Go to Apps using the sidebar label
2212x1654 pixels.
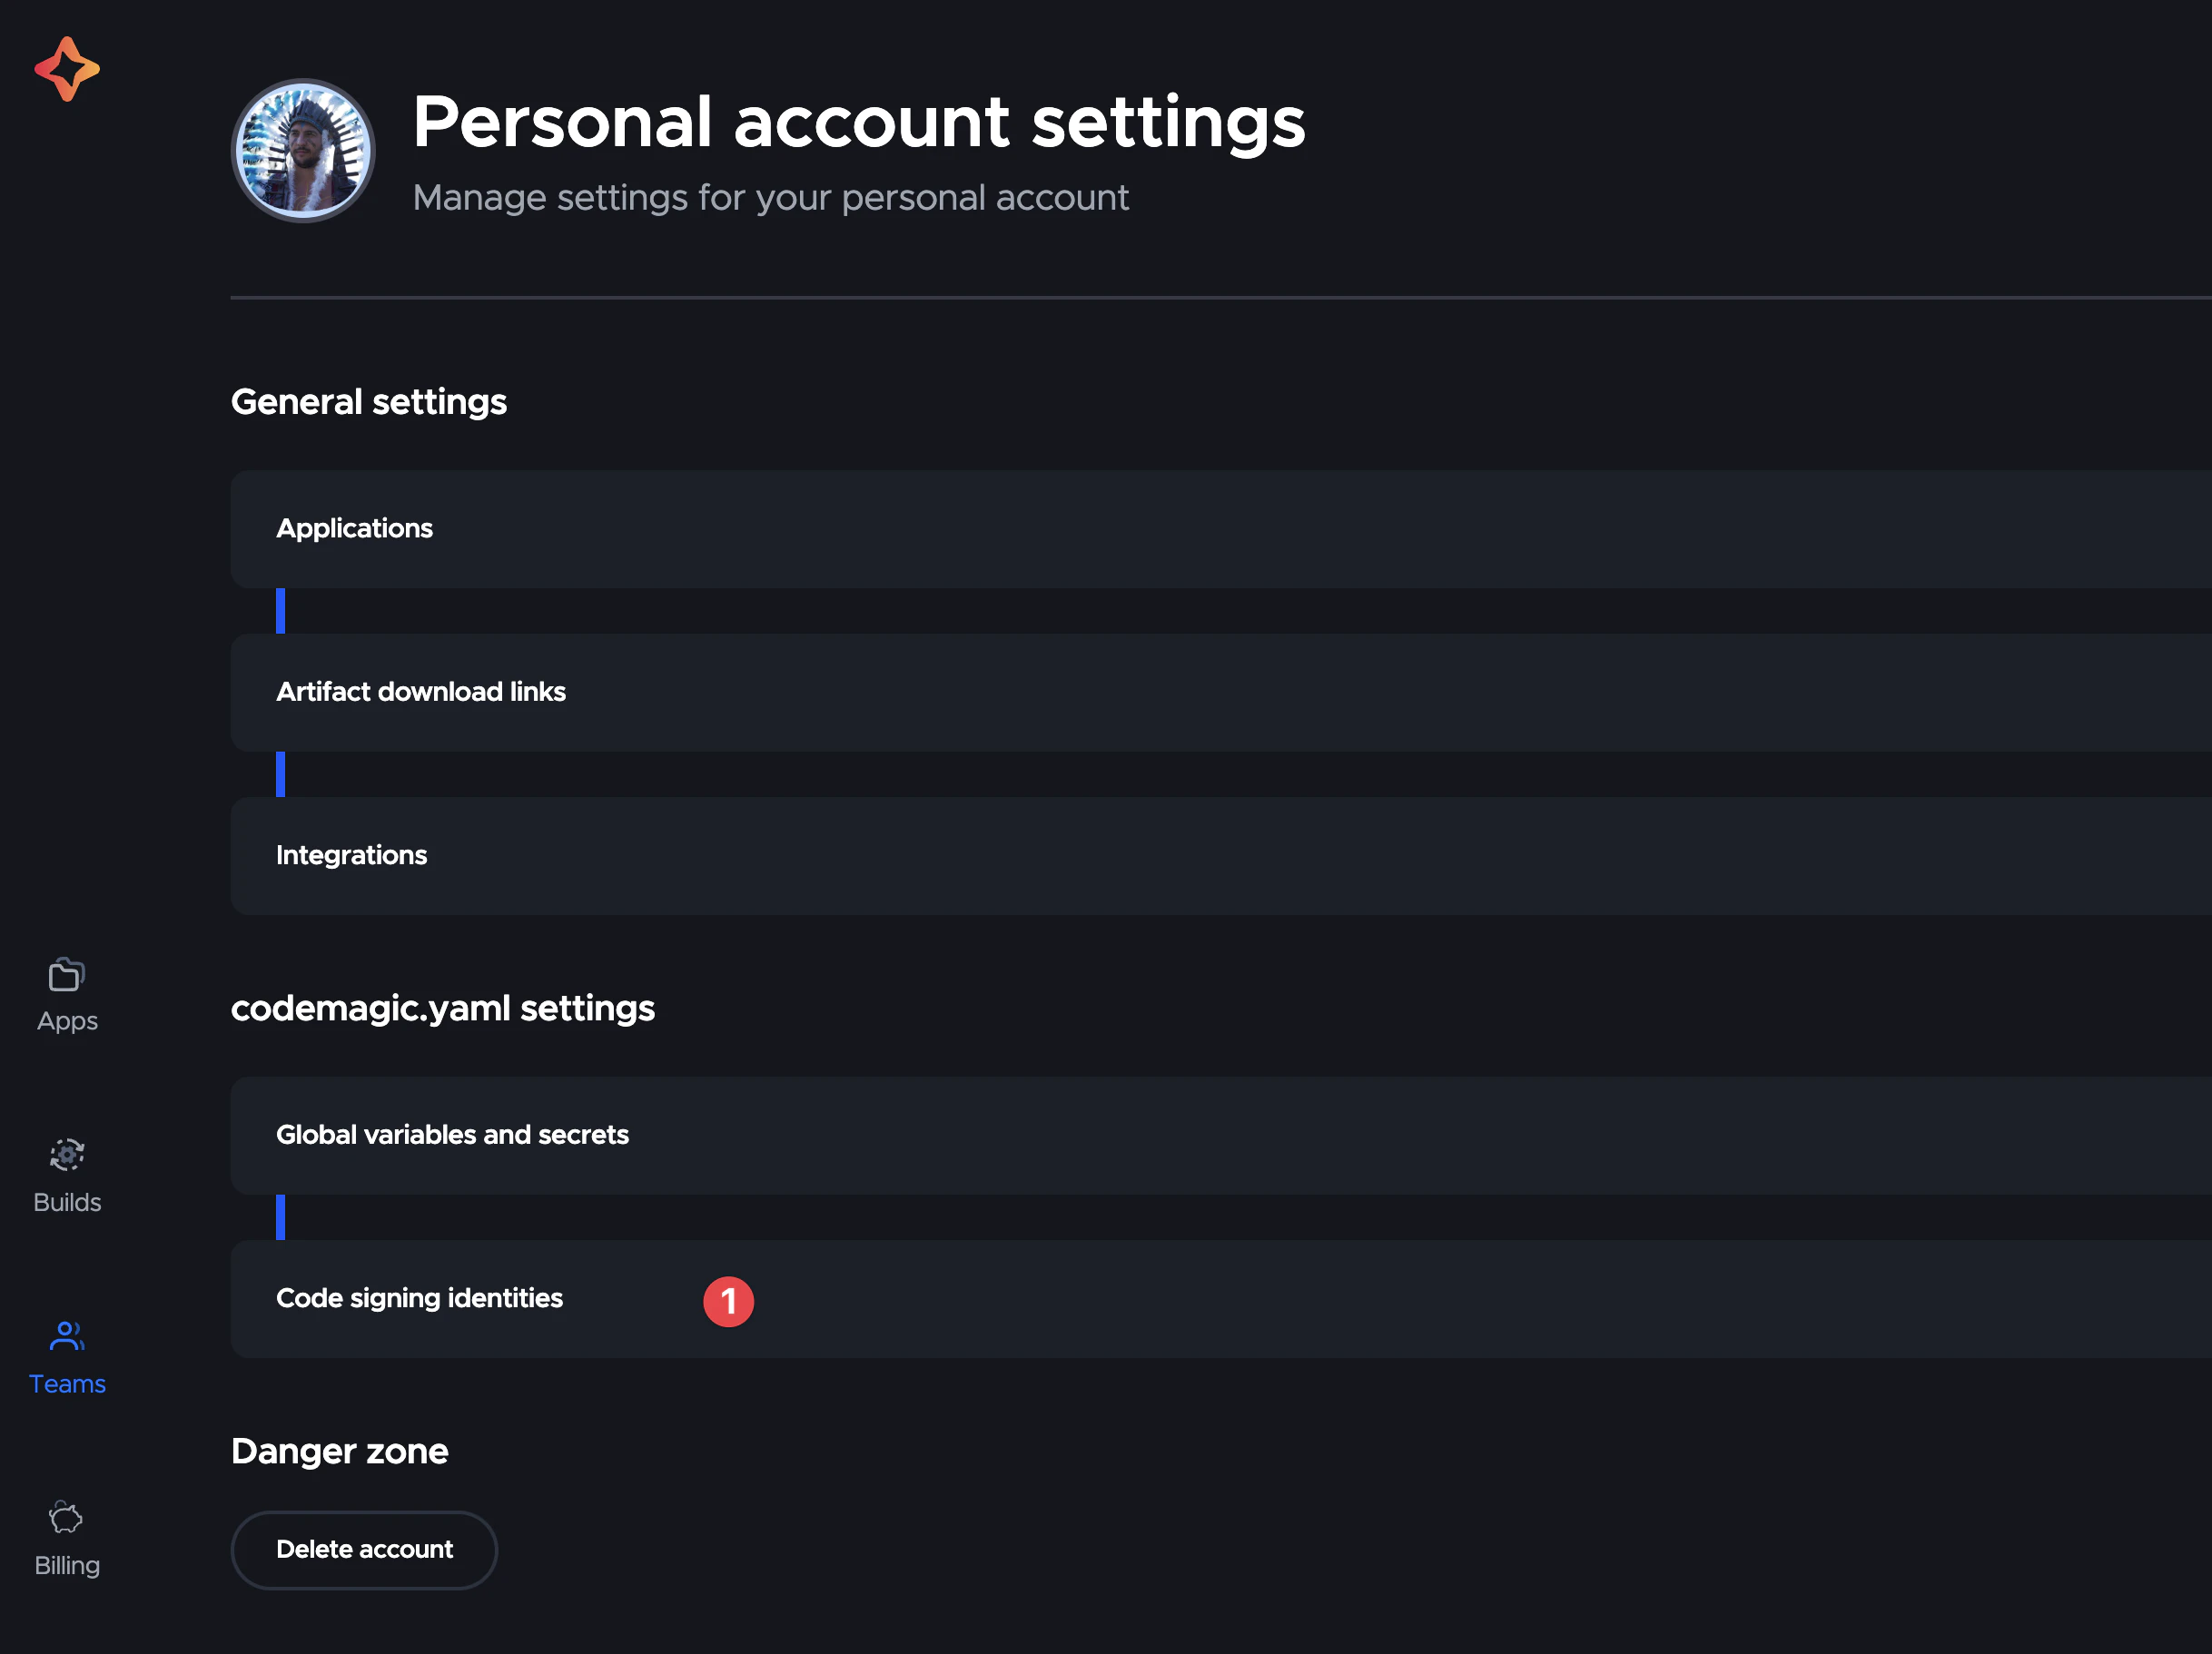click(x=67, y=1021)
